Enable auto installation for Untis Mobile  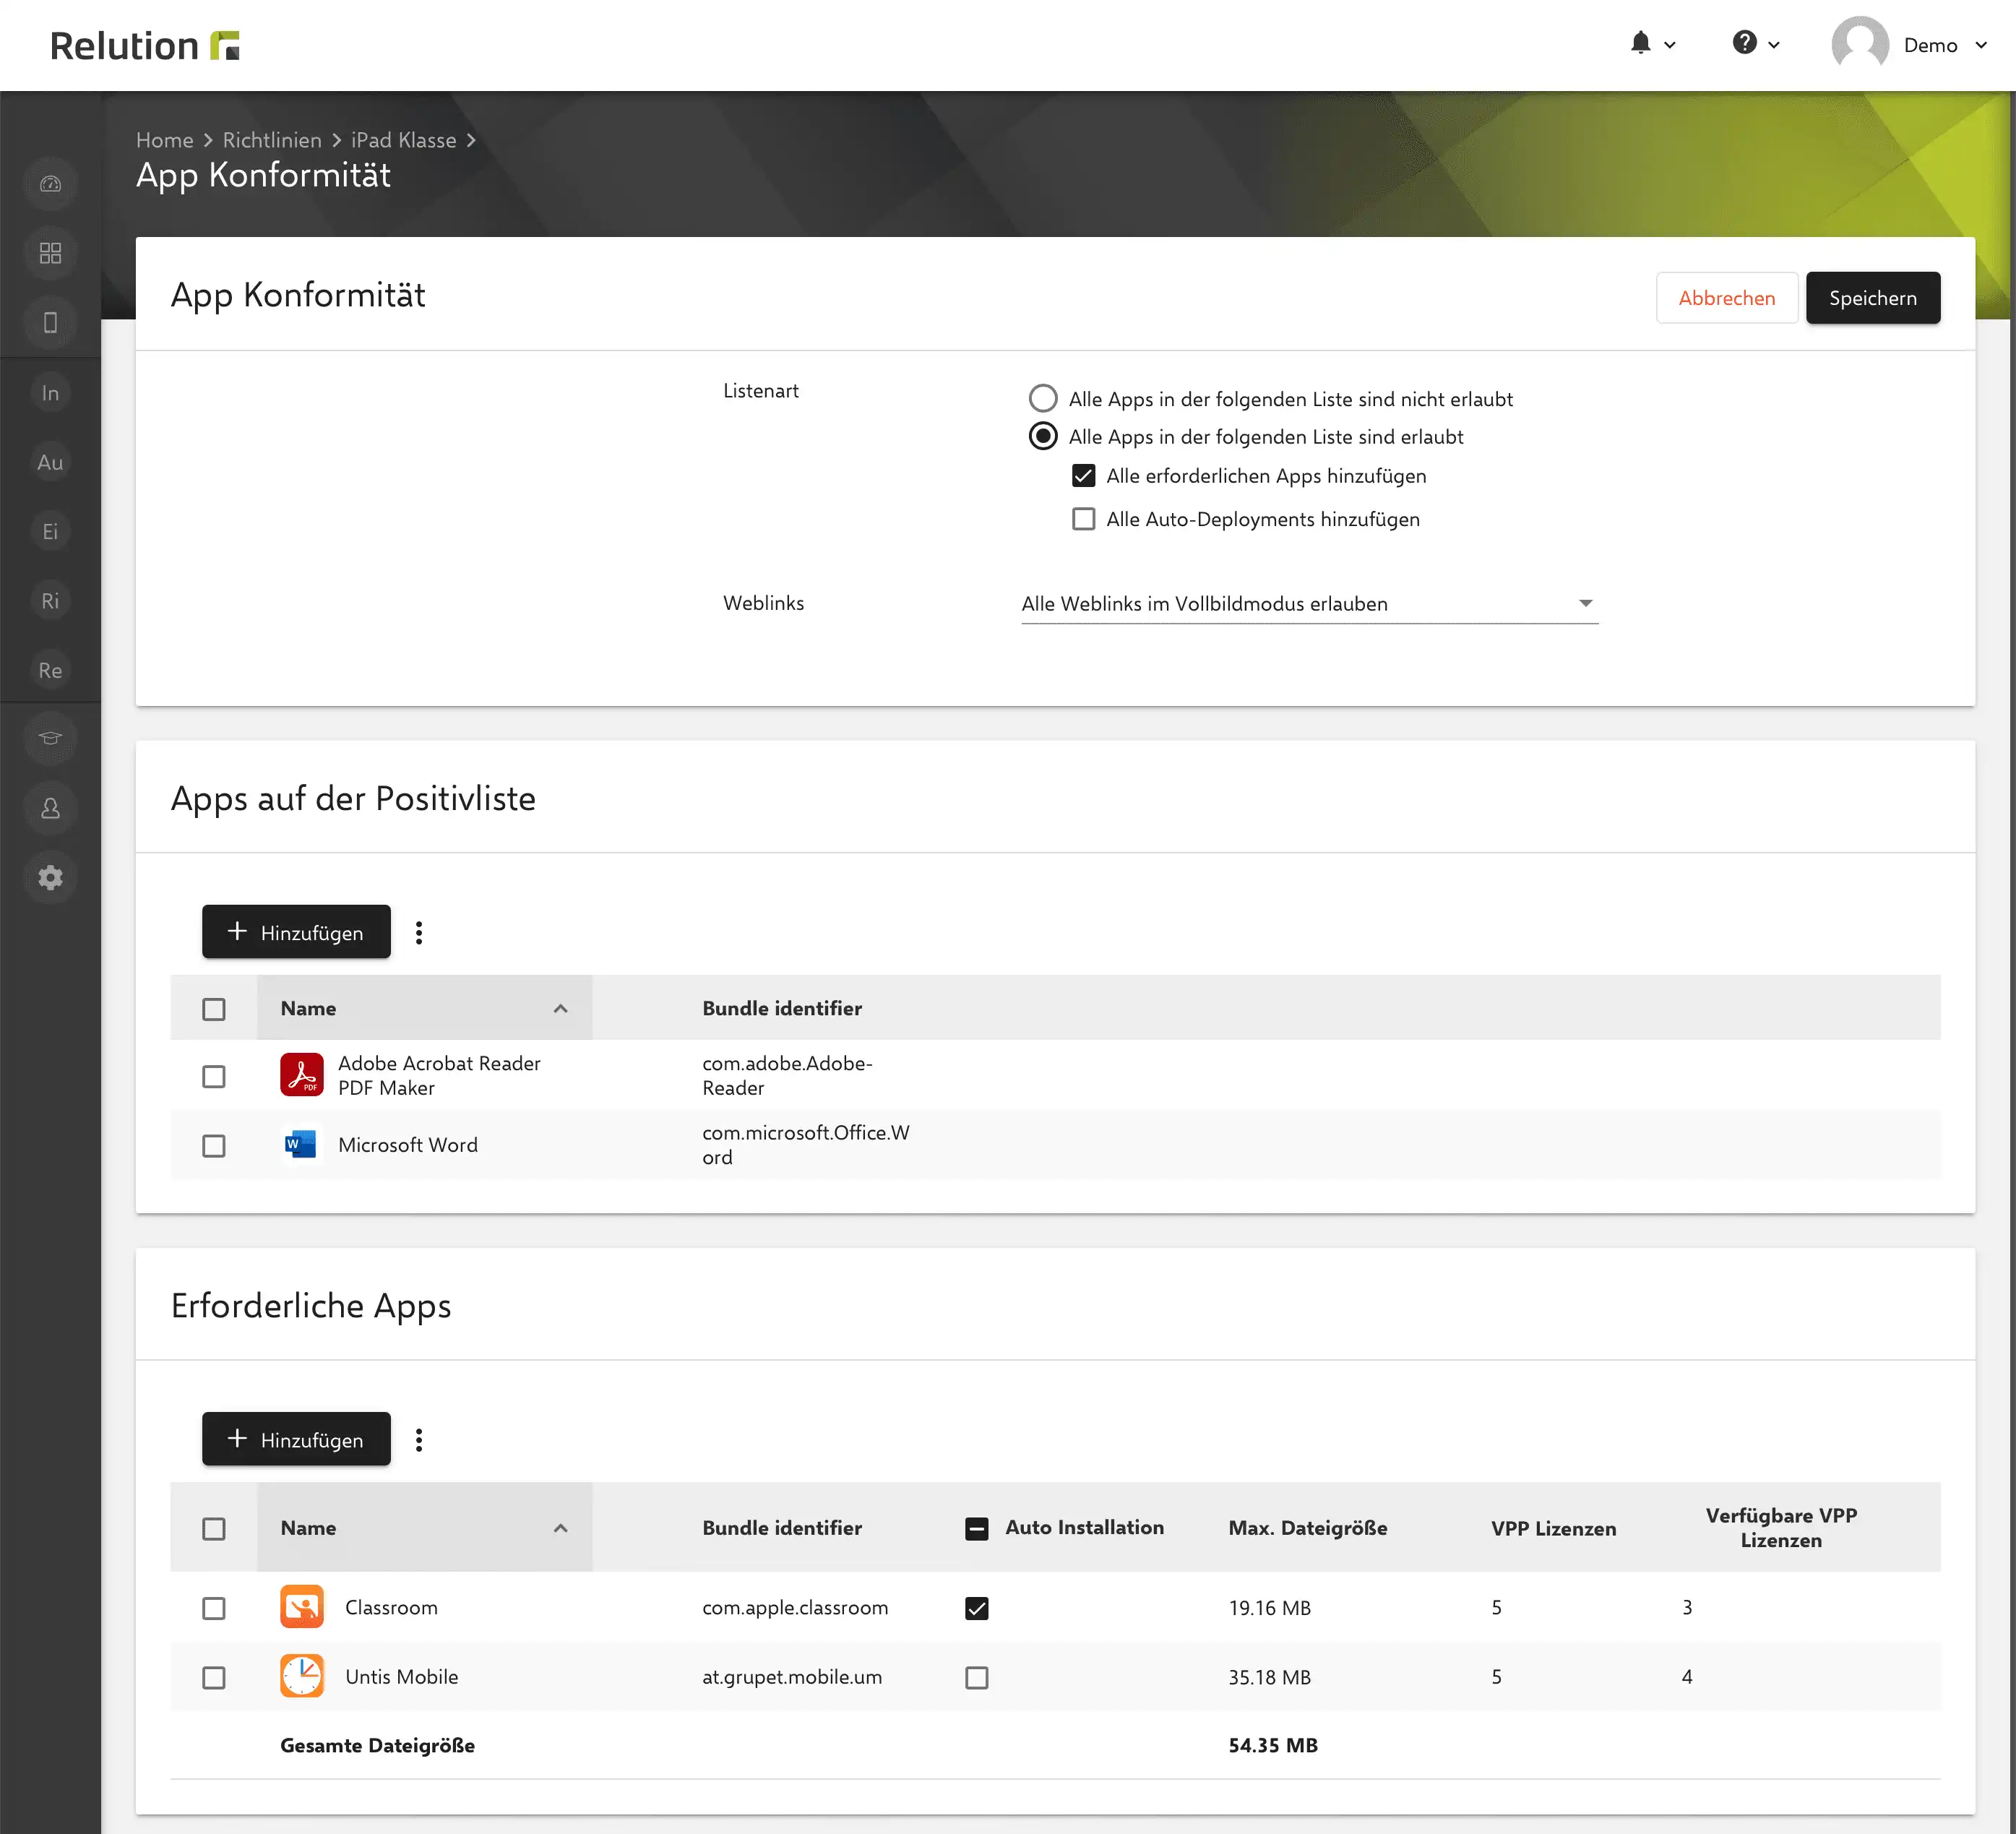(977, 1677)
